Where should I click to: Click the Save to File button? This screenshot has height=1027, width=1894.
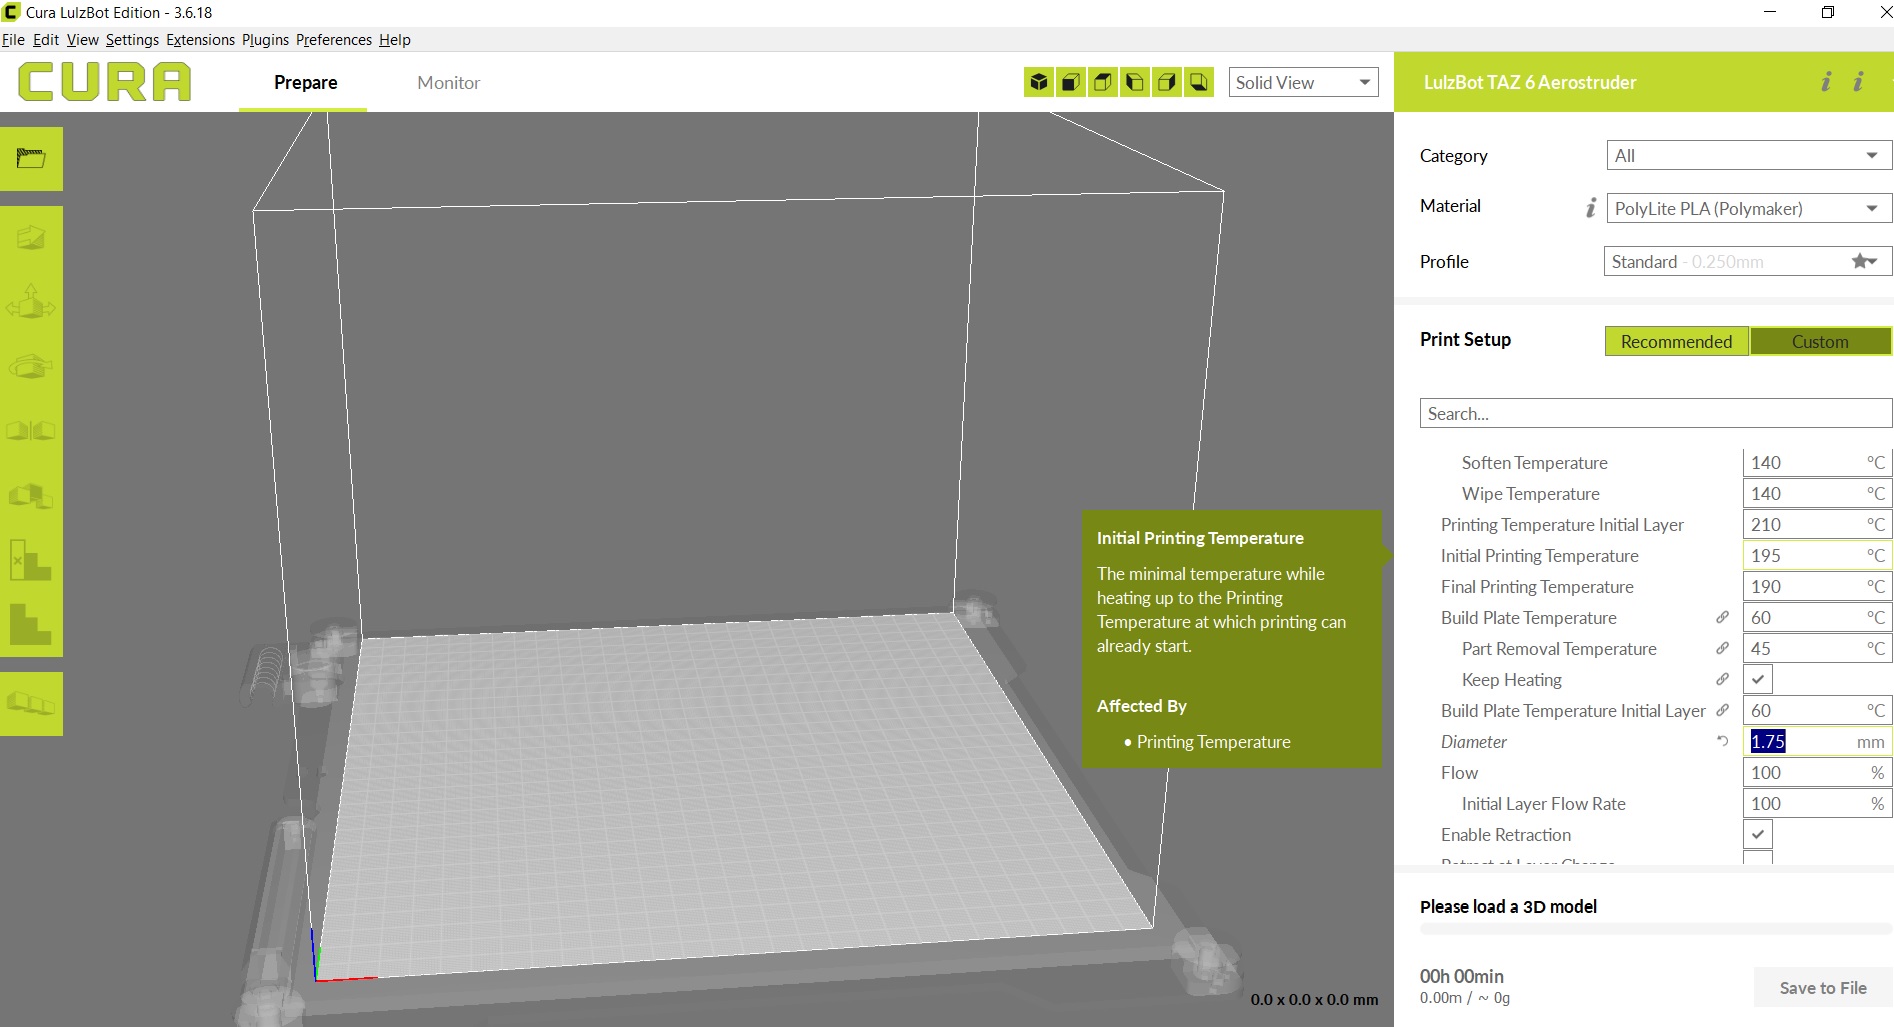tap(1822, 988)
